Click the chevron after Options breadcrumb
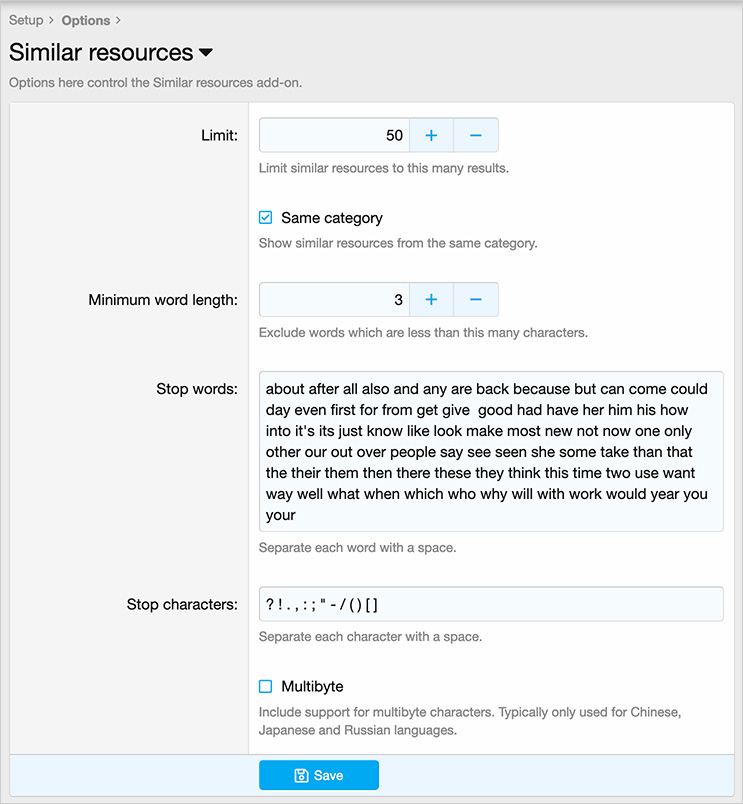Image resolution: width=743 pixels, height=804 pixels. 118,20
